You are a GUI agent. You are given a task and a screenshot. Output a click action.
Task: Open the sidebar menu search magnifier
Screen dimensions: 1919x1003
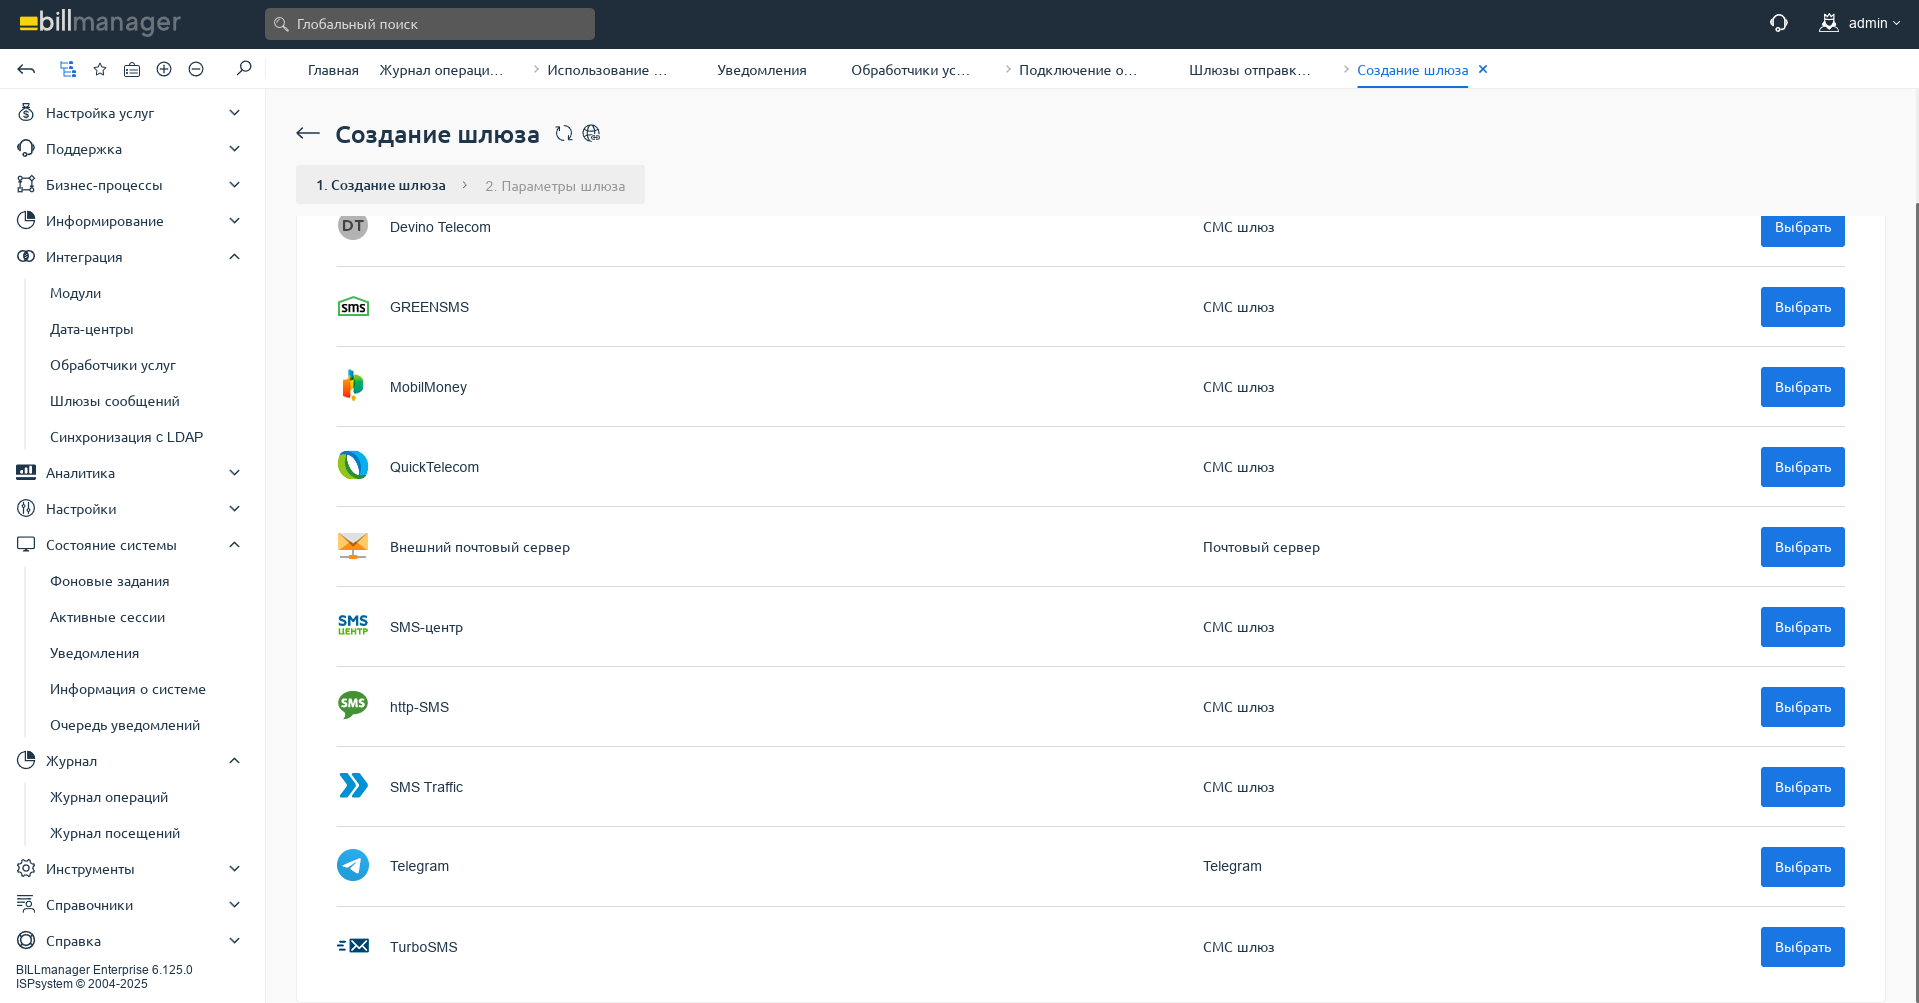tap(244, 68)
